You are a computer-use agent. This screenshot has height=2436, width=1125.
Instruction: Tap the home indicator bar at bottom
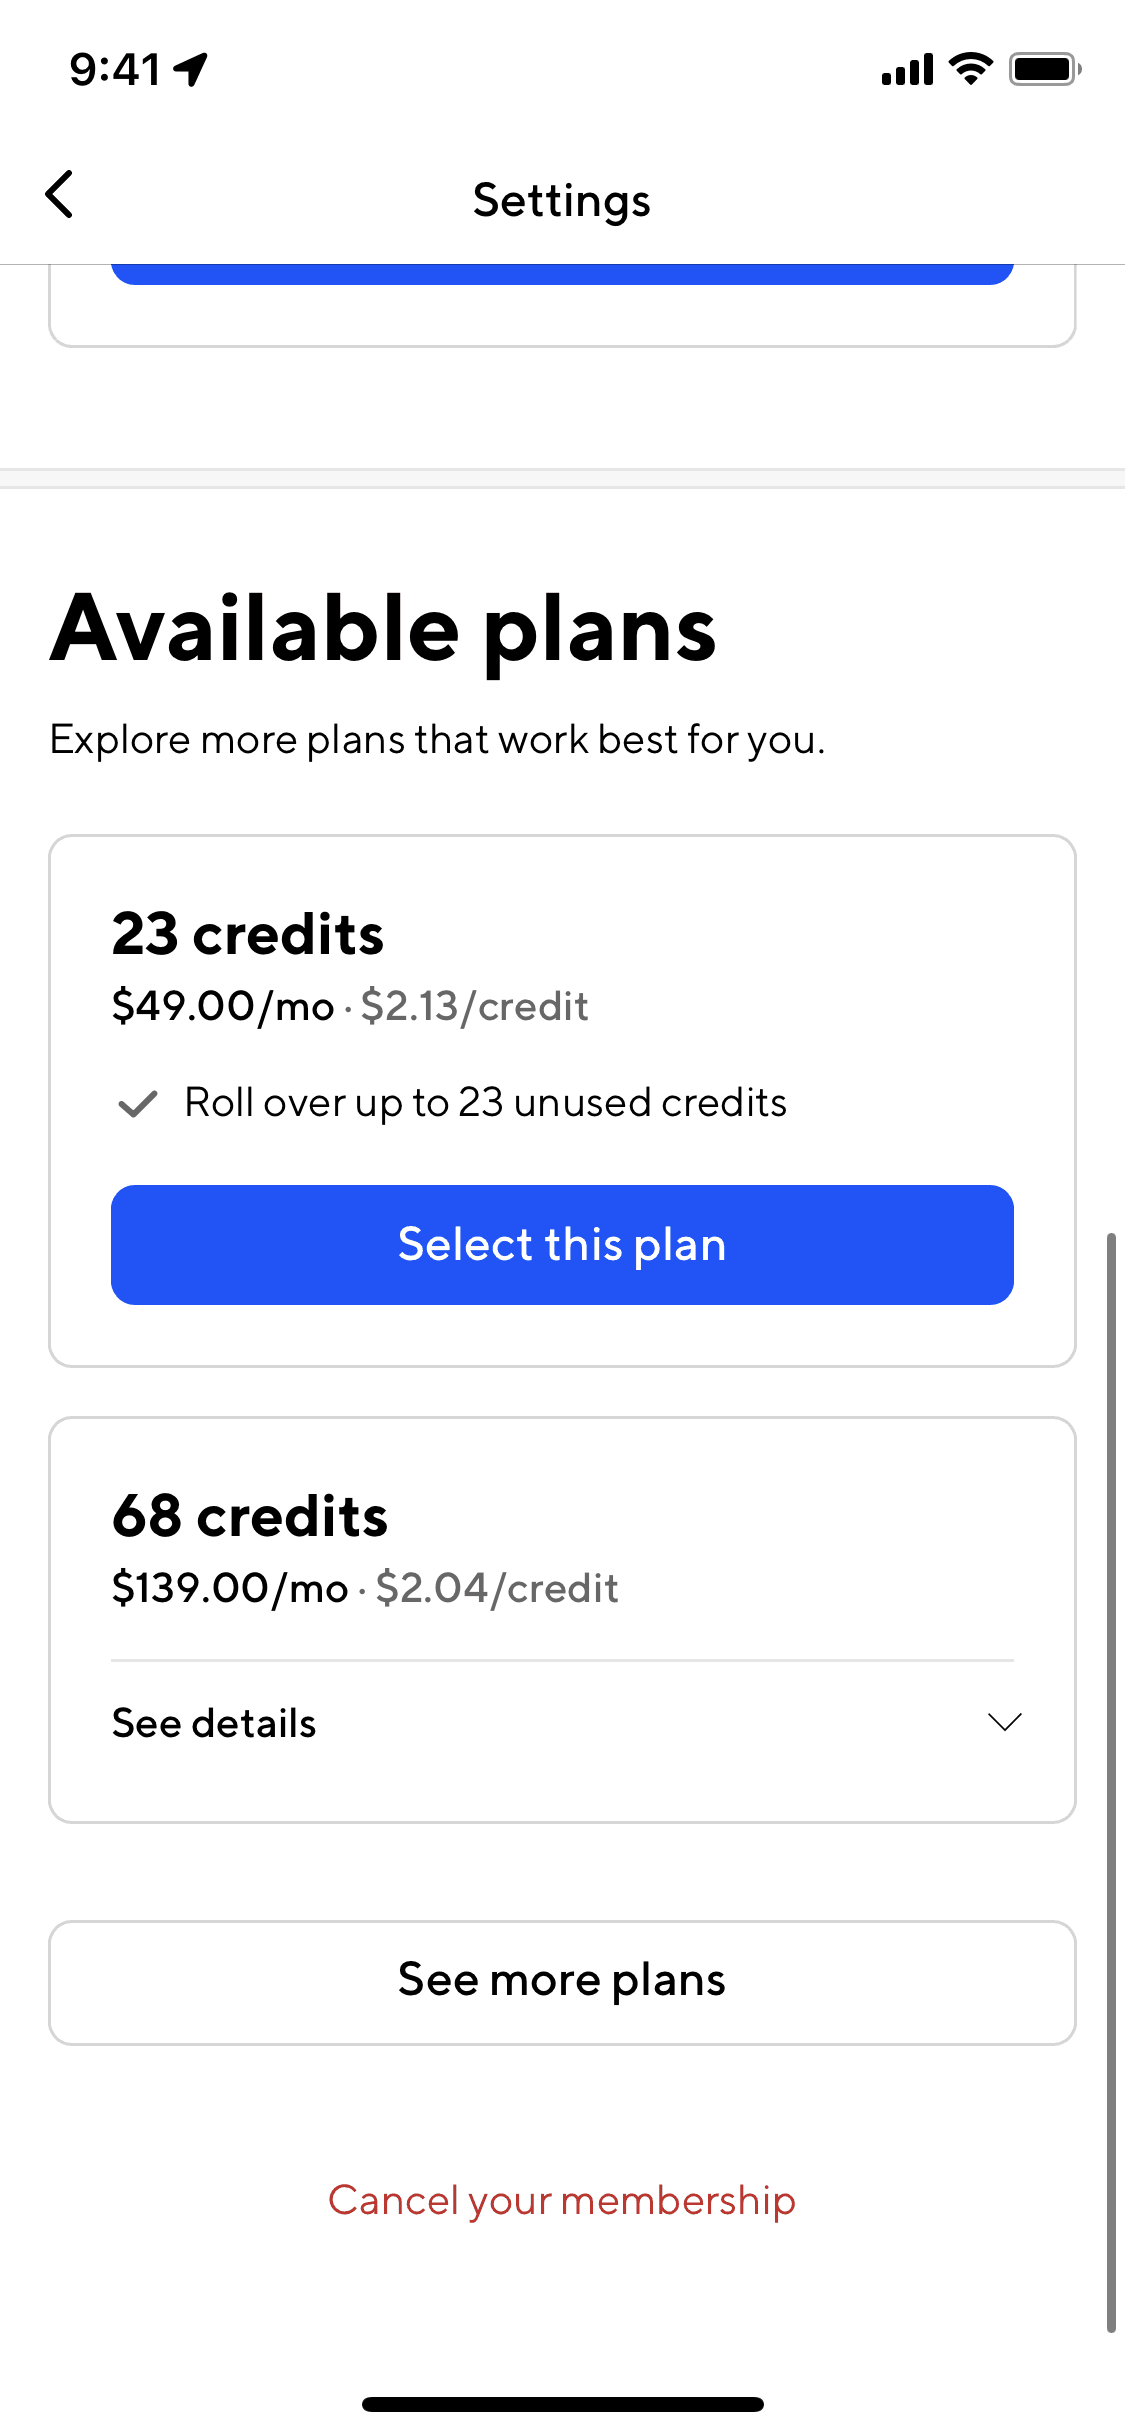point(562,2404)
